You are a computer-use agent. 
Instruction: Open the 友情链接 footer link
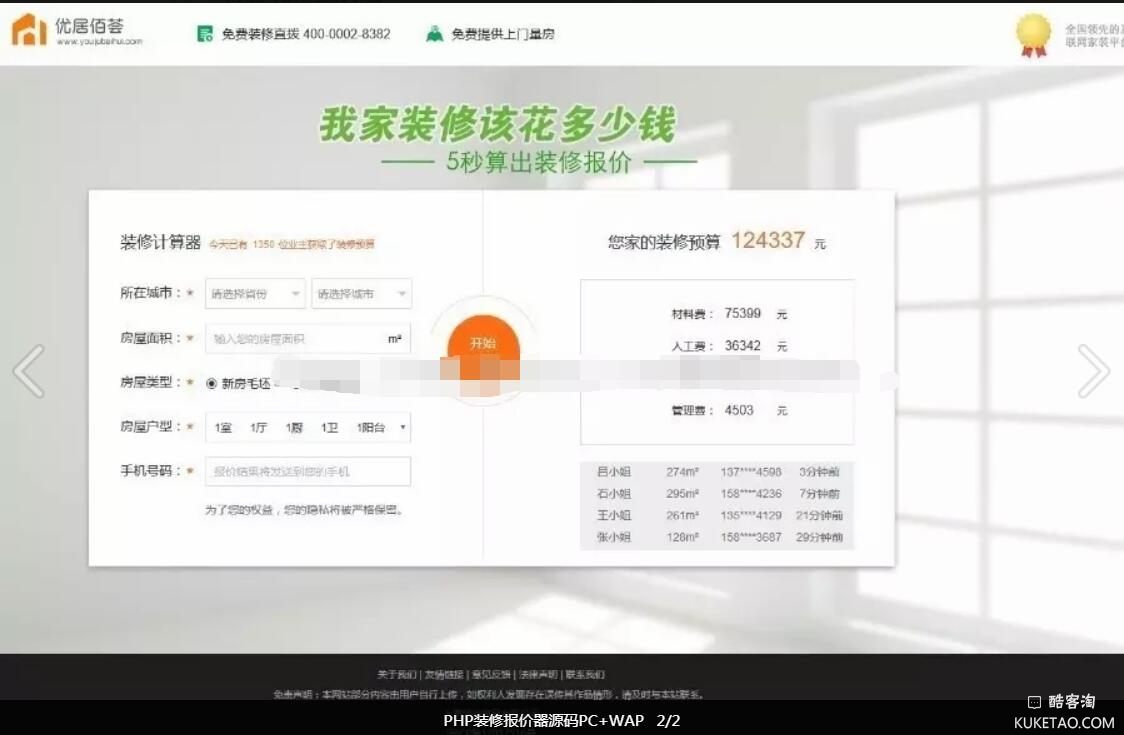coord(444,675)
